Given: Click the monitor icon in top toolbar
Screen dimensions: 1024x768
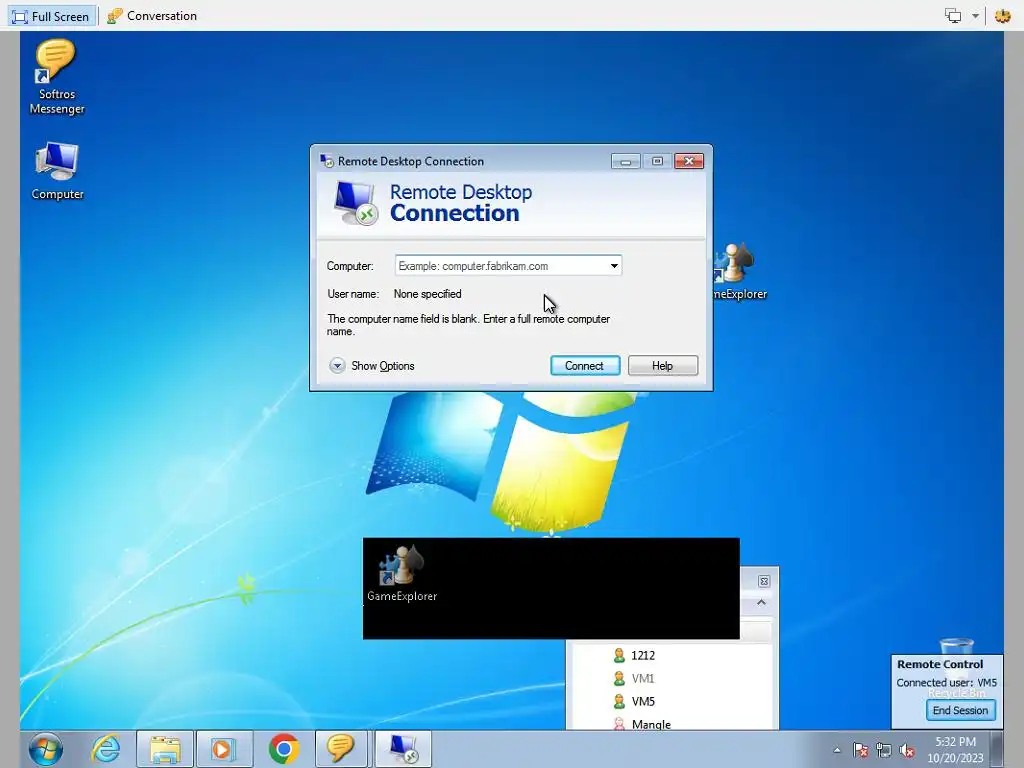Looking at the screenshot, I should 953,16.
